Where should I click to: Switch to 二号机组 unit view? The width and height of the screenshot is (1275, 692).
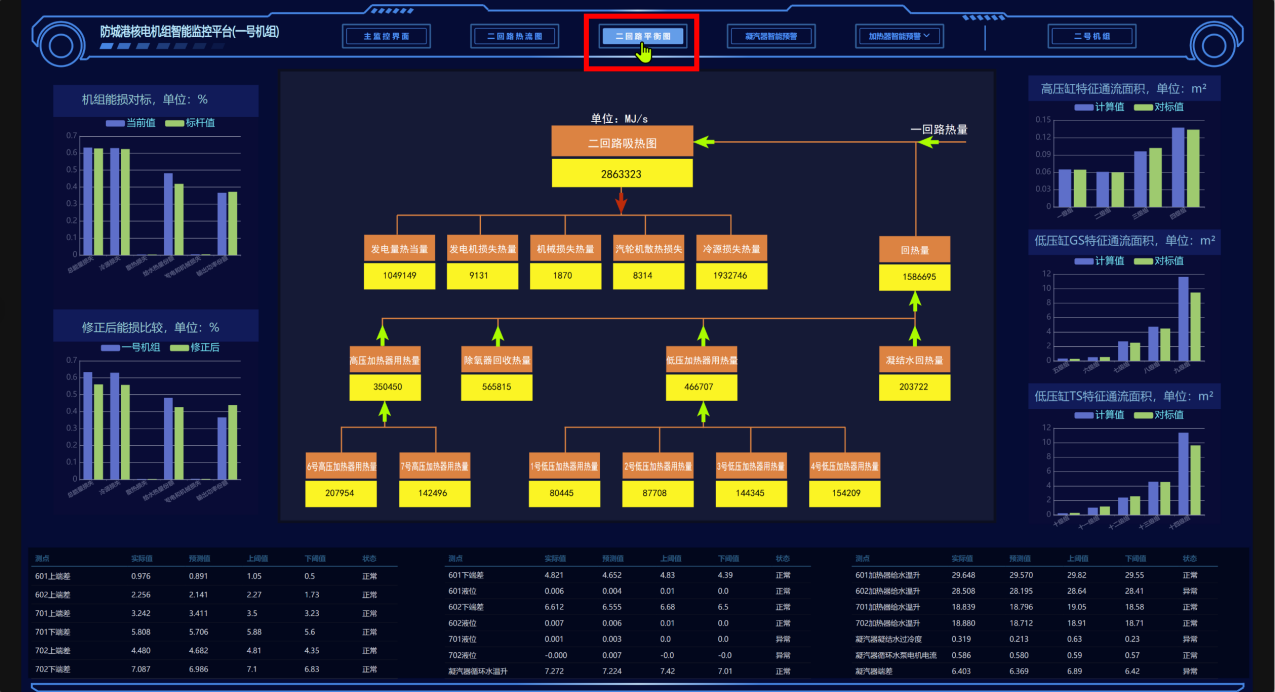tap(1091, 36)
